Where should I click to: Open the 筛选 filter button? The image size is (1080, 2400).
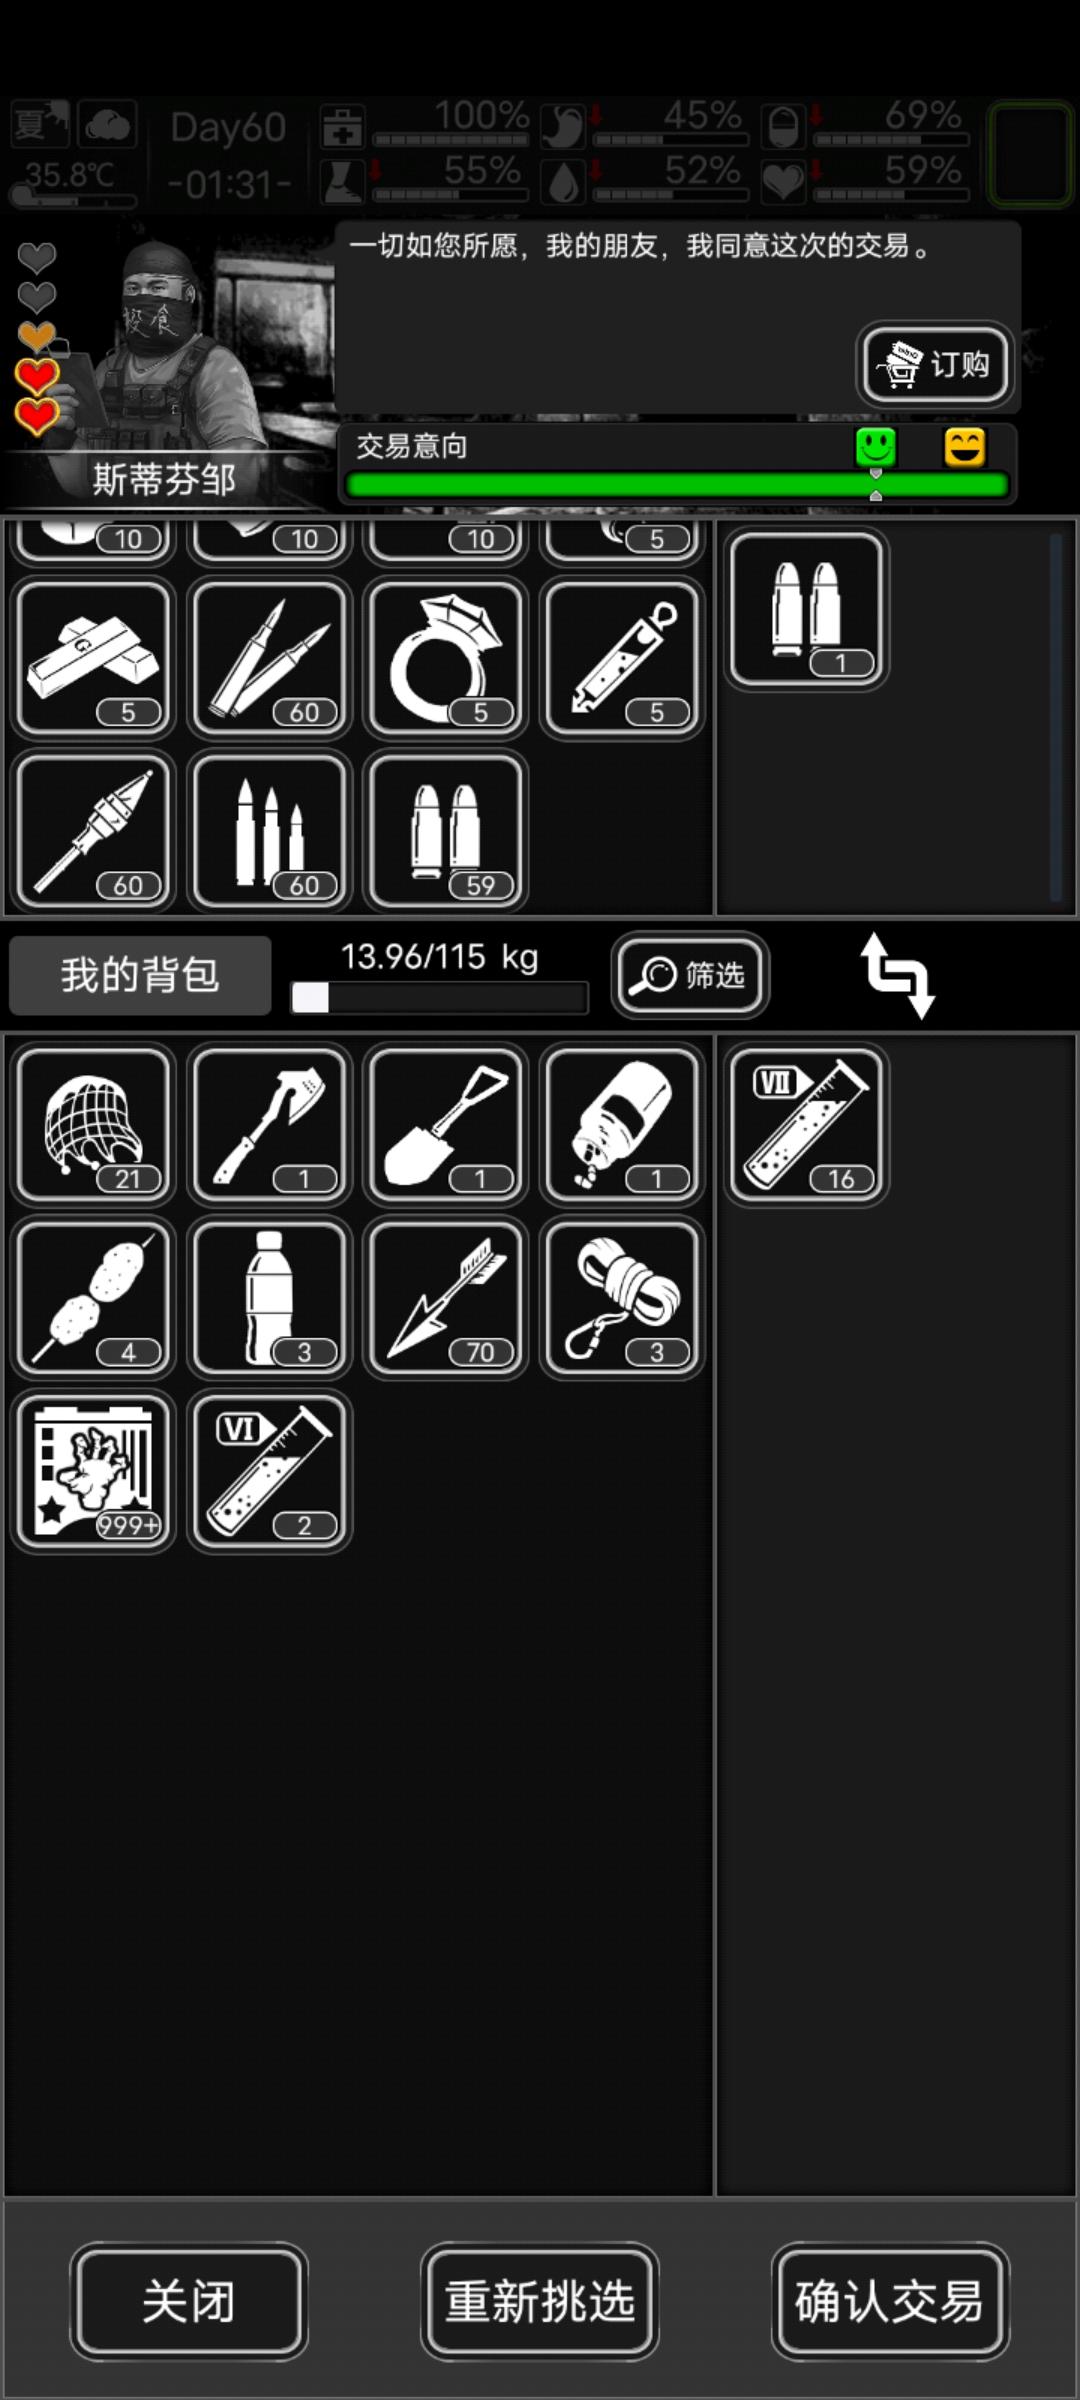[690, 975]
